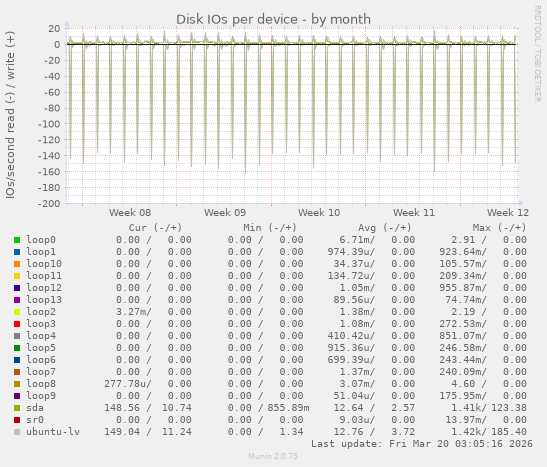Click the loop0 green color swatch
Viewport: 547px width, 467px height.
pos(17,240)
